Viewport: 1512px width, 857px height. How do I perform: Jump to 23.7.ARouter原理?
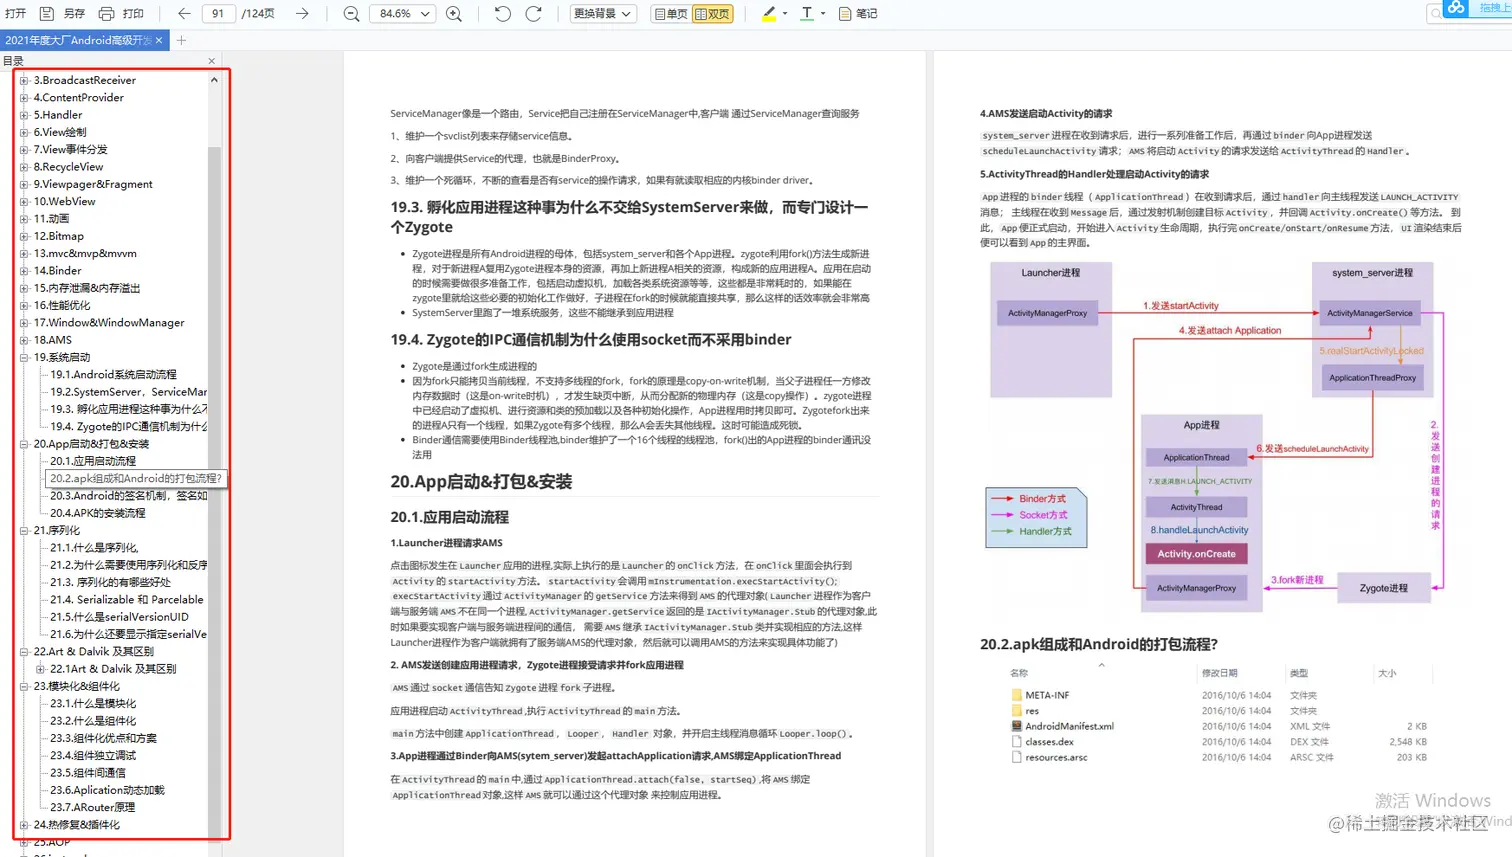92,808
